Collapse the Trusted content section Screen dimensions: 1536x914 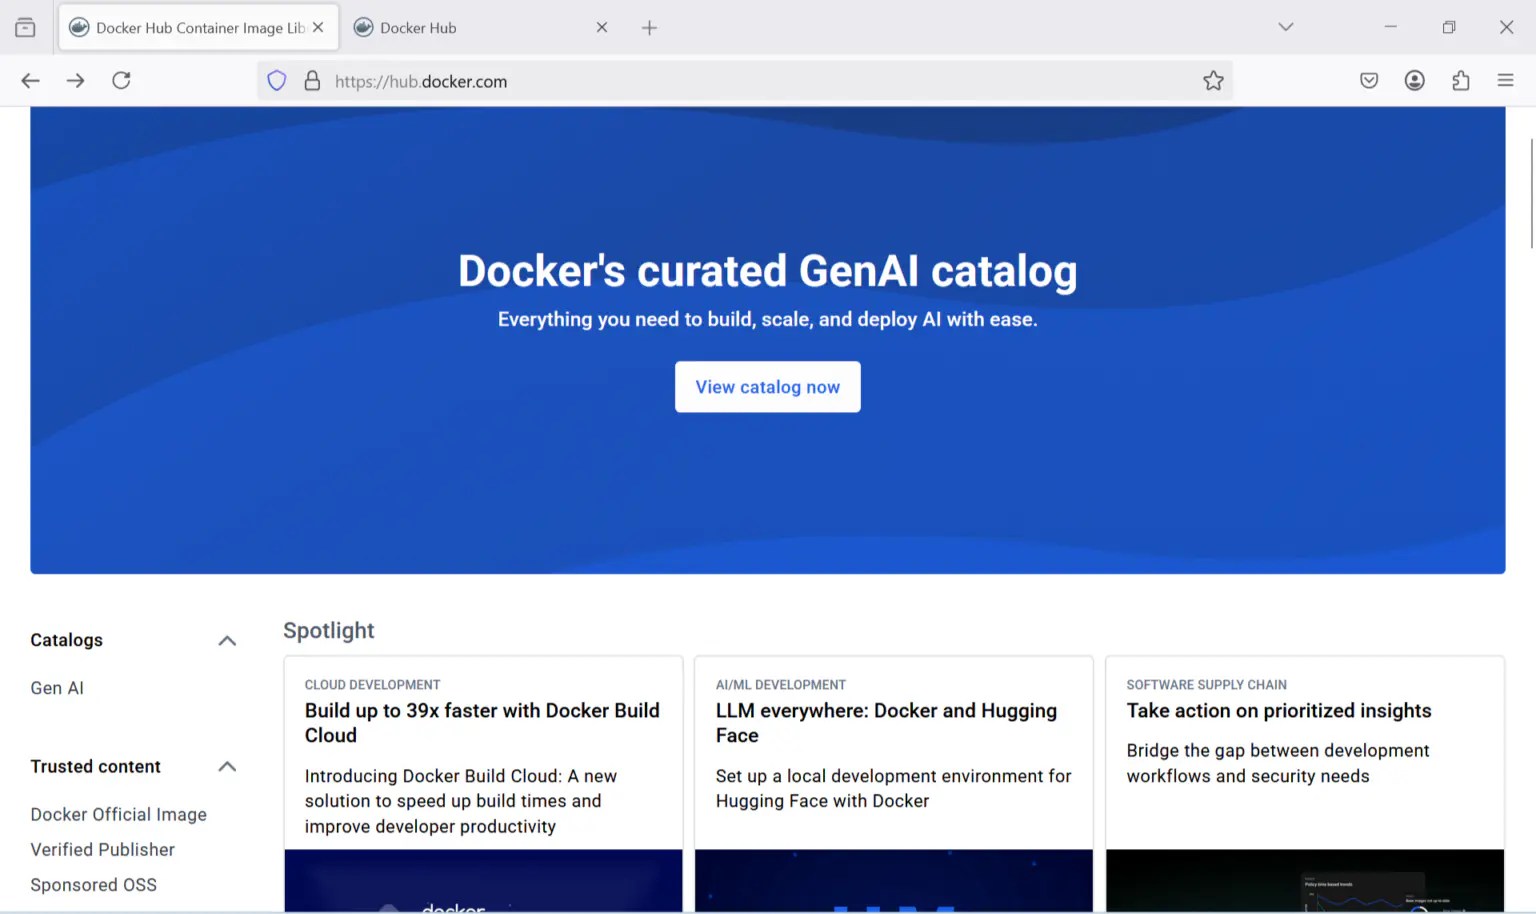[227, 767]
